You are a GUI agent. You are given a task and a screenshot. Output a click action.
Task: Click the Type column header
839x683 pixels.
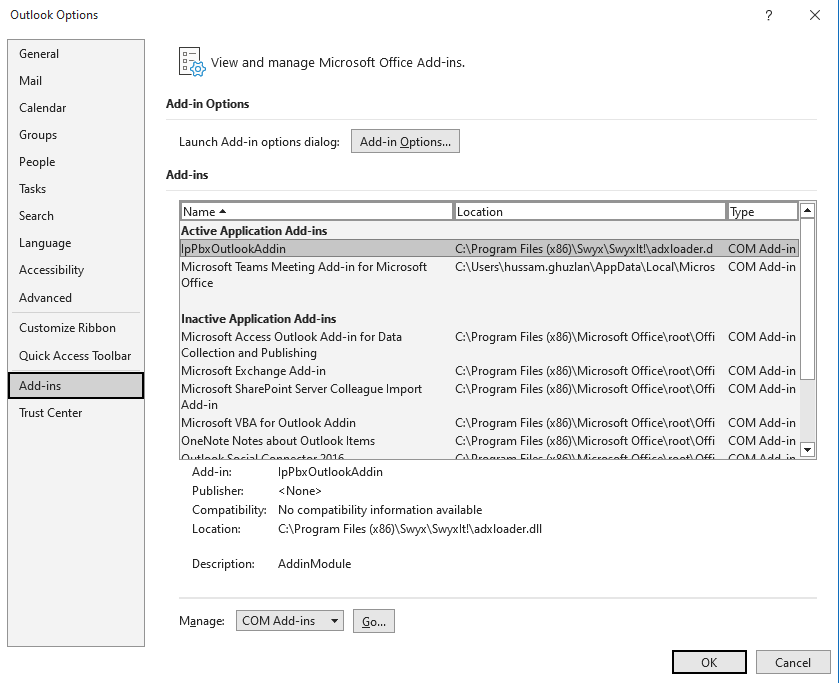[x=762, y=212]
